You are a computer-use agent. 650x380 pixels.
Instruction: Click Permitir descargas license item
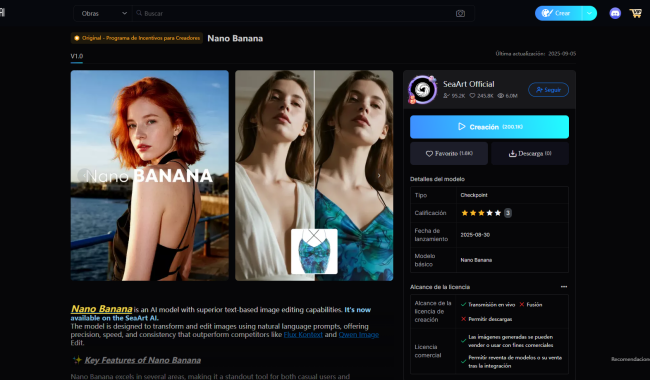[x=486, y=319]
